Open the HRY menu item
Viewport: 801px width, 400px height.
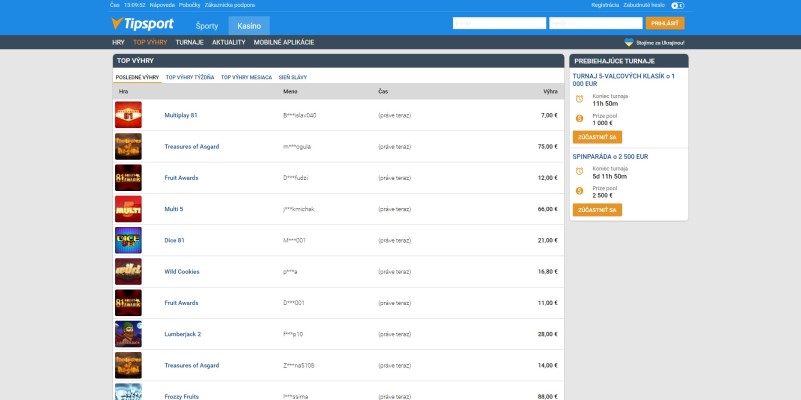[x=119, y=42]
